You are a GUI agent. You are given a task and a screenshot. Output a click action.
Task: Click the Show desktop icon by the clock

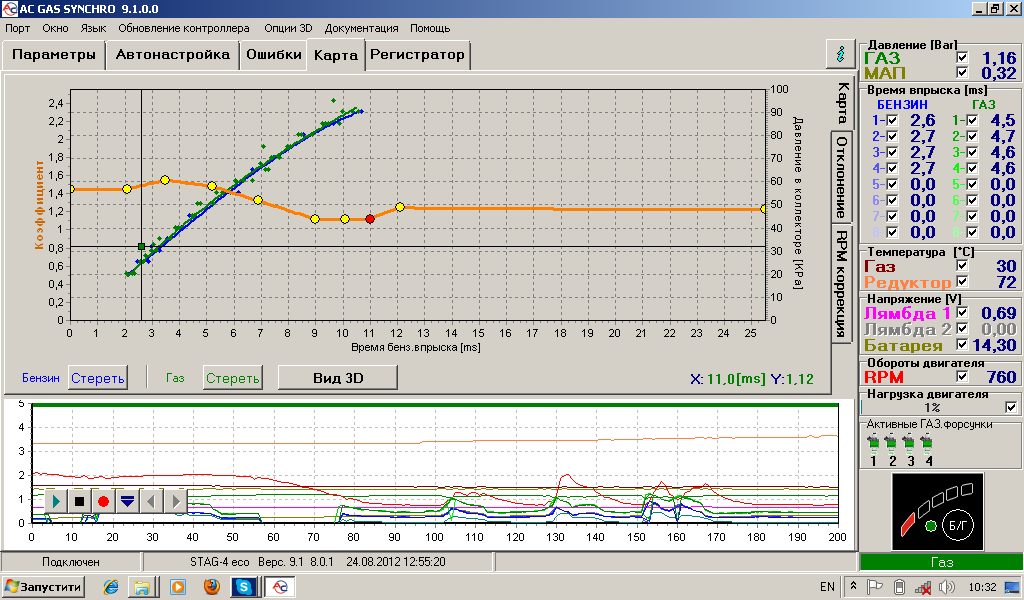[x=1012, y=587]
